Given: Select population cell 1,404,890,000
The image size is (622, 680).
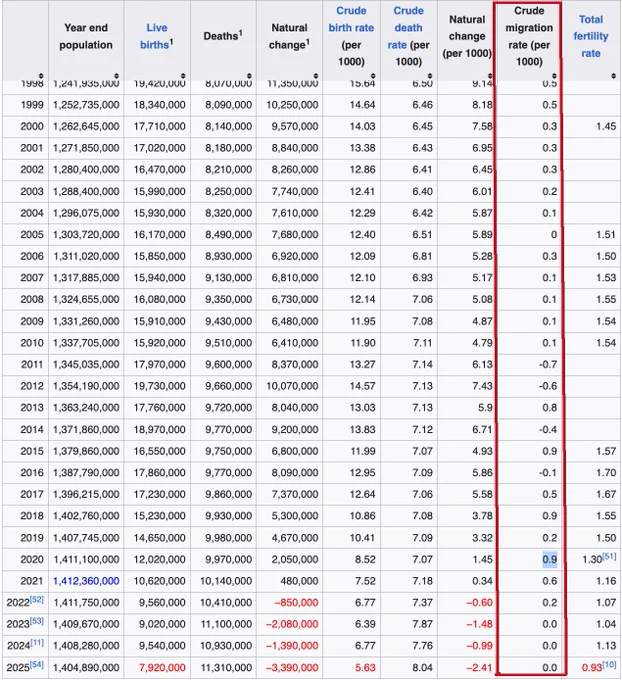Looking at the screenshot, I should pyautogui.click(x=86, y=668).
